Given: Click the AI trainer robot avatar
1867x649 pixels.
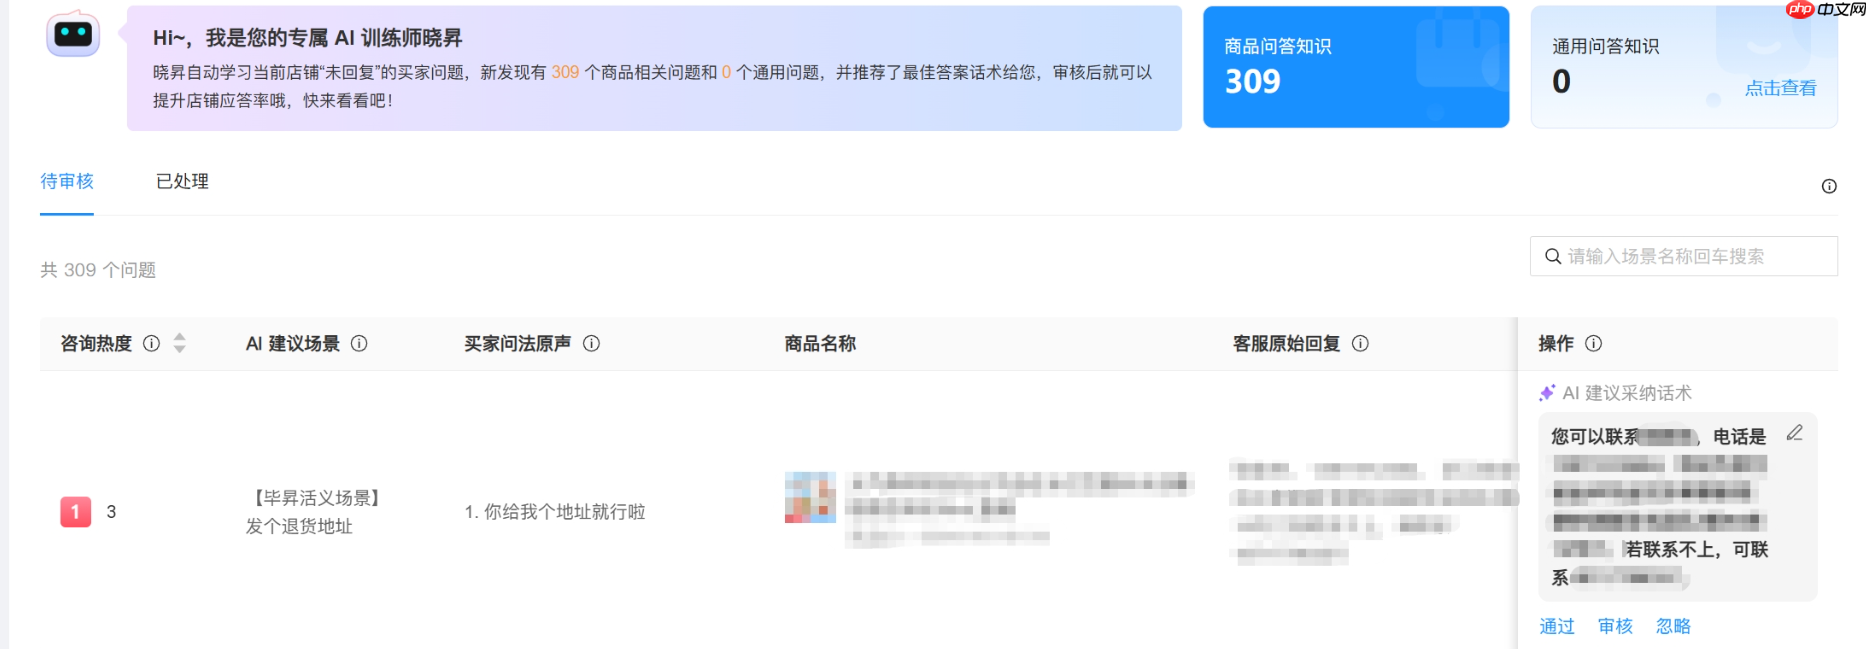Looking at the screenshot, I should 73,35.
